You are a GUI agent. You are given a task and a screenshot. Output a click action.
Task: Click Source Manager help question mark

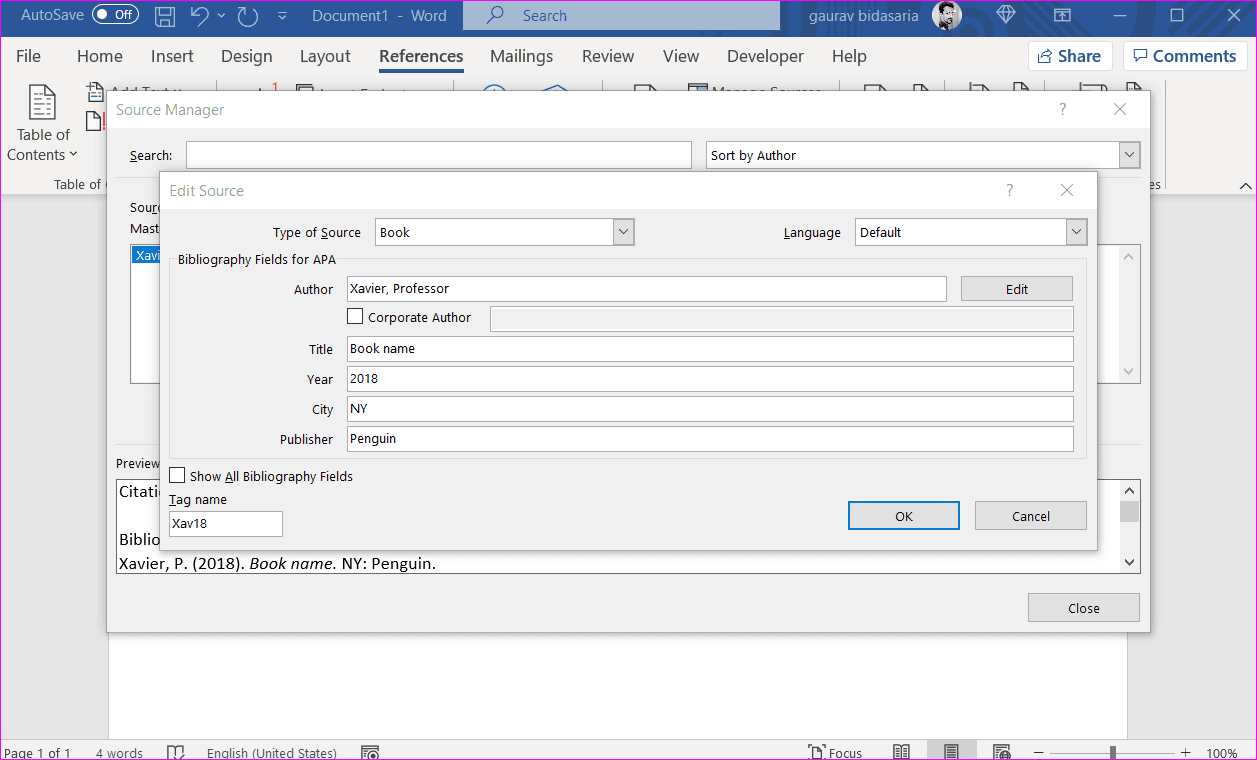(1062, 110)
